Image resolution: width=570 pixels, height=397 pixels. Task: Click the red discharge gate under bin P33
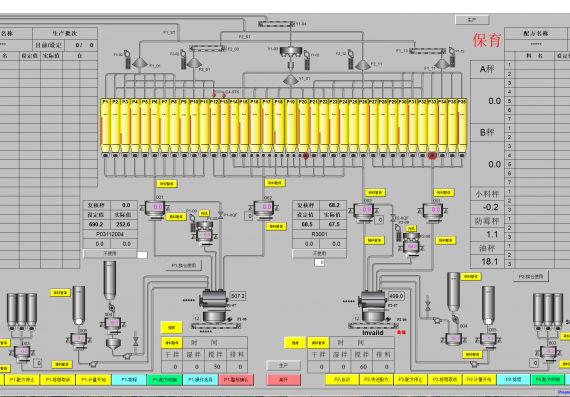[x=432, y=156]
